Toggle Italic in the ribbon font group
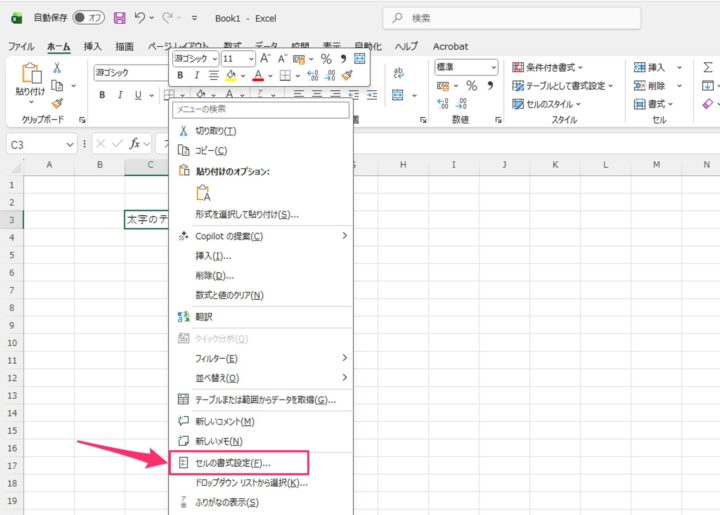Screen dimensions: 720x515 [120, 95]
